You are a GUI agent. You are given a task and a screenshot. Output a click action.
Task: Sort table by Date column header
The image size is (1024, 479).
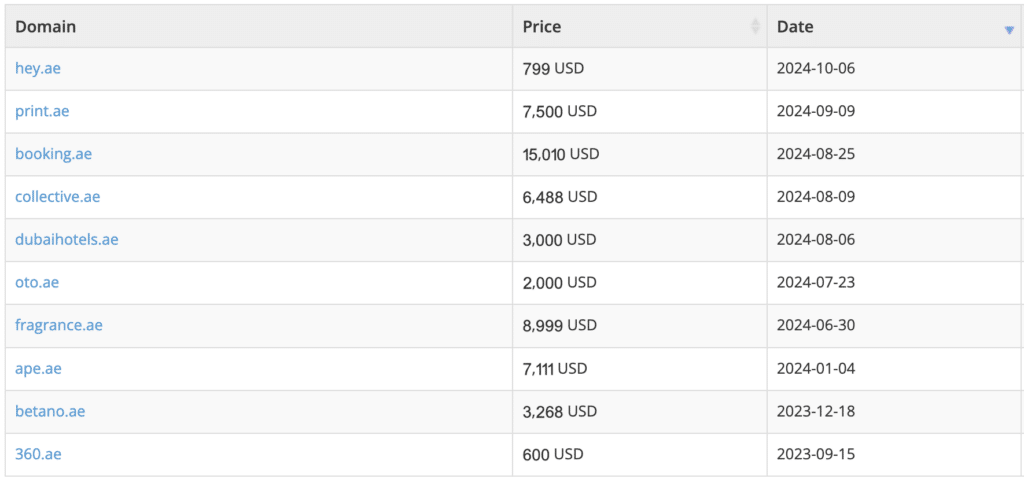[796, 27]
